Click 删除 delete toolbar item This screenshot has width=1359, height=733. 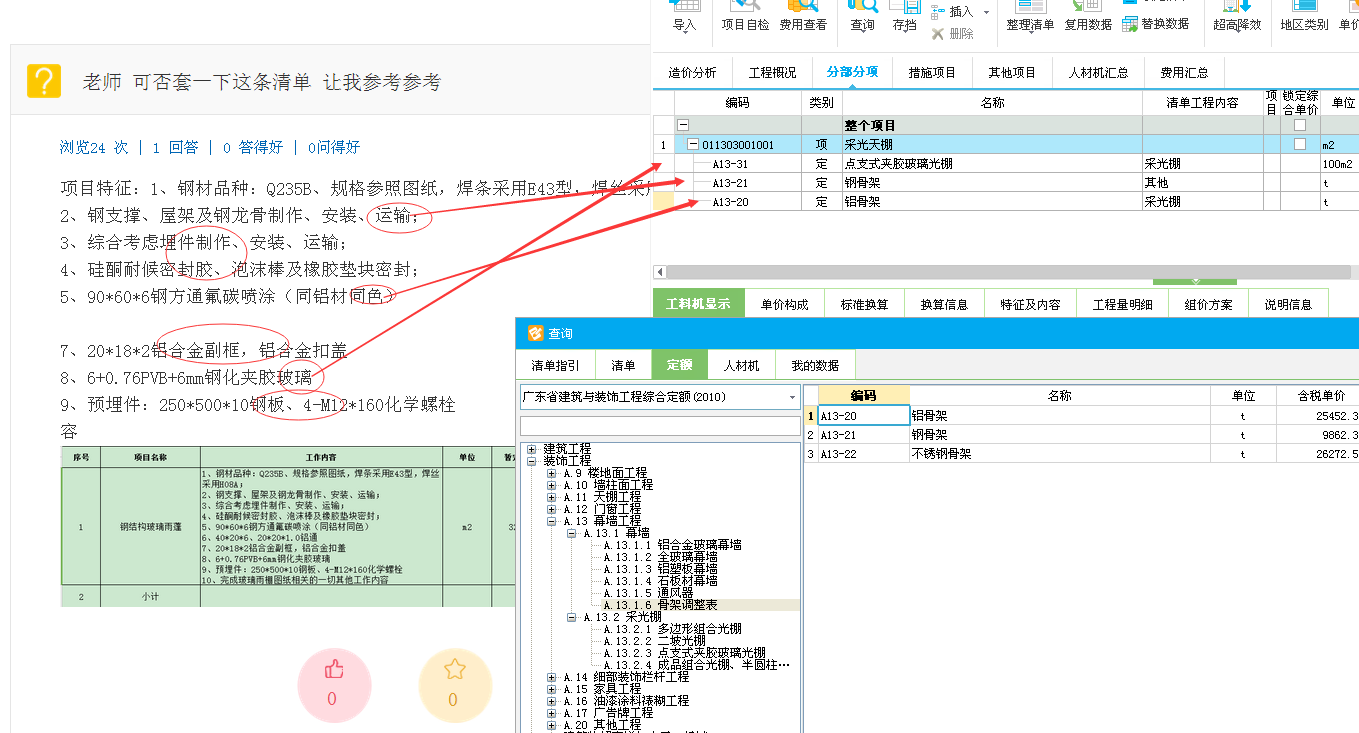[x=952, y=34]
